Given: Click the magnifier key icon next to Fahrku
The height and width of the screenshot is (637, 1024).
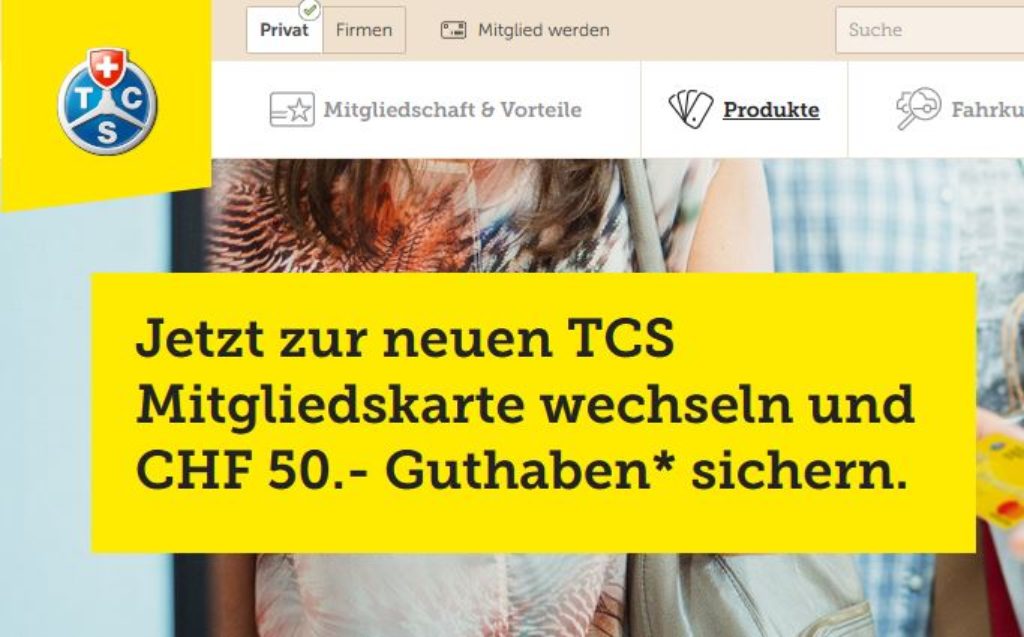Looking at the screenshot, I should [918, 108].
